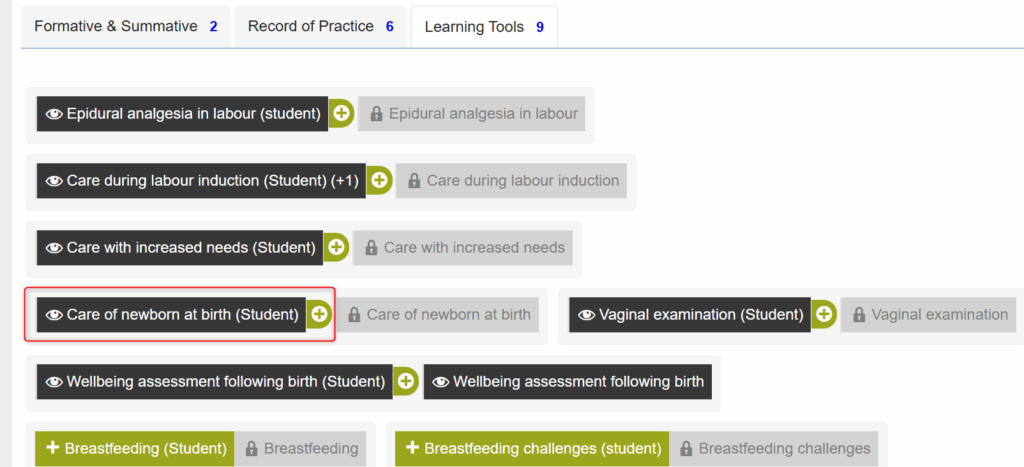Viewport: 1024px width, 467px height.
Task: Click plus icon beside Care during labour induction
Action: pos(379,181)
